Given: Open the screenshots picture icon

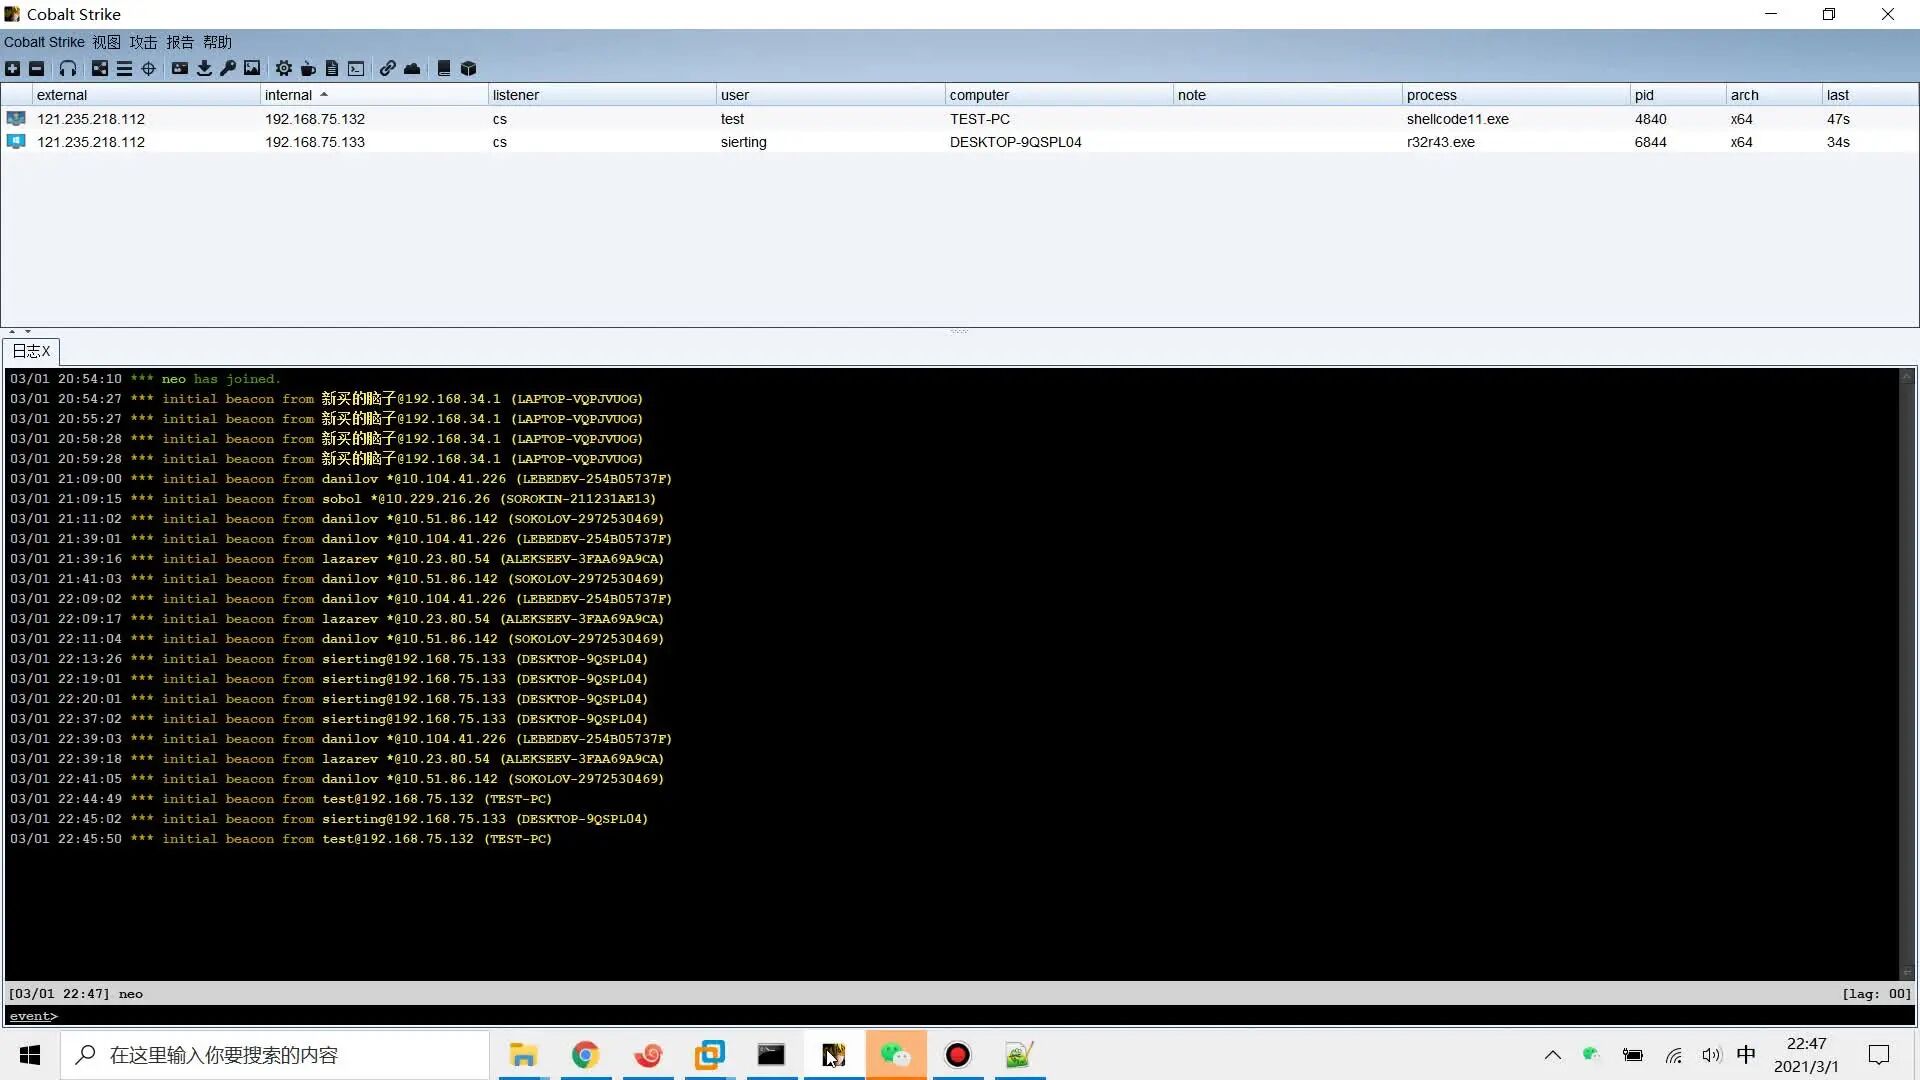Looking at the screenshot, I should tap(252, 68).
